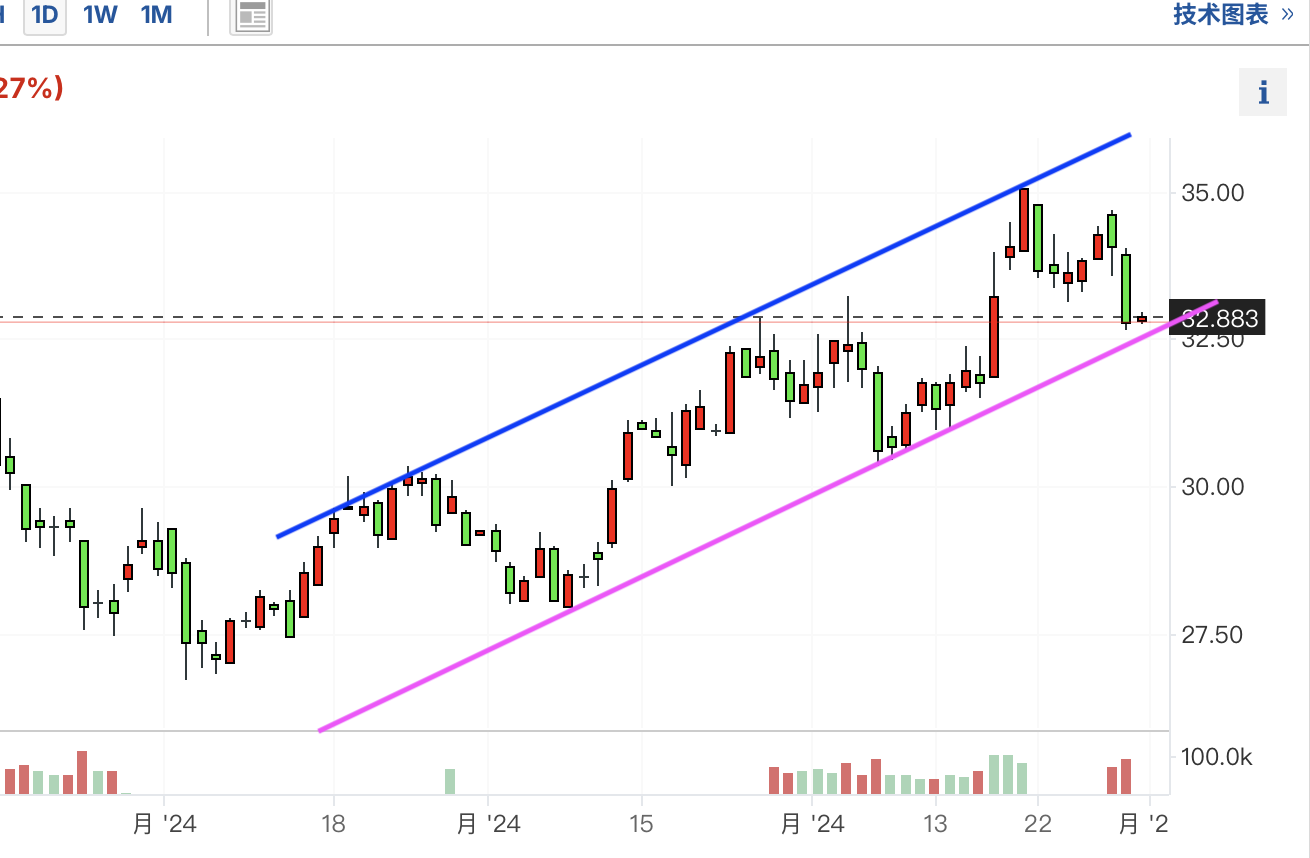
Task: Select the magenta lower channel trendline
Action: 768,516
